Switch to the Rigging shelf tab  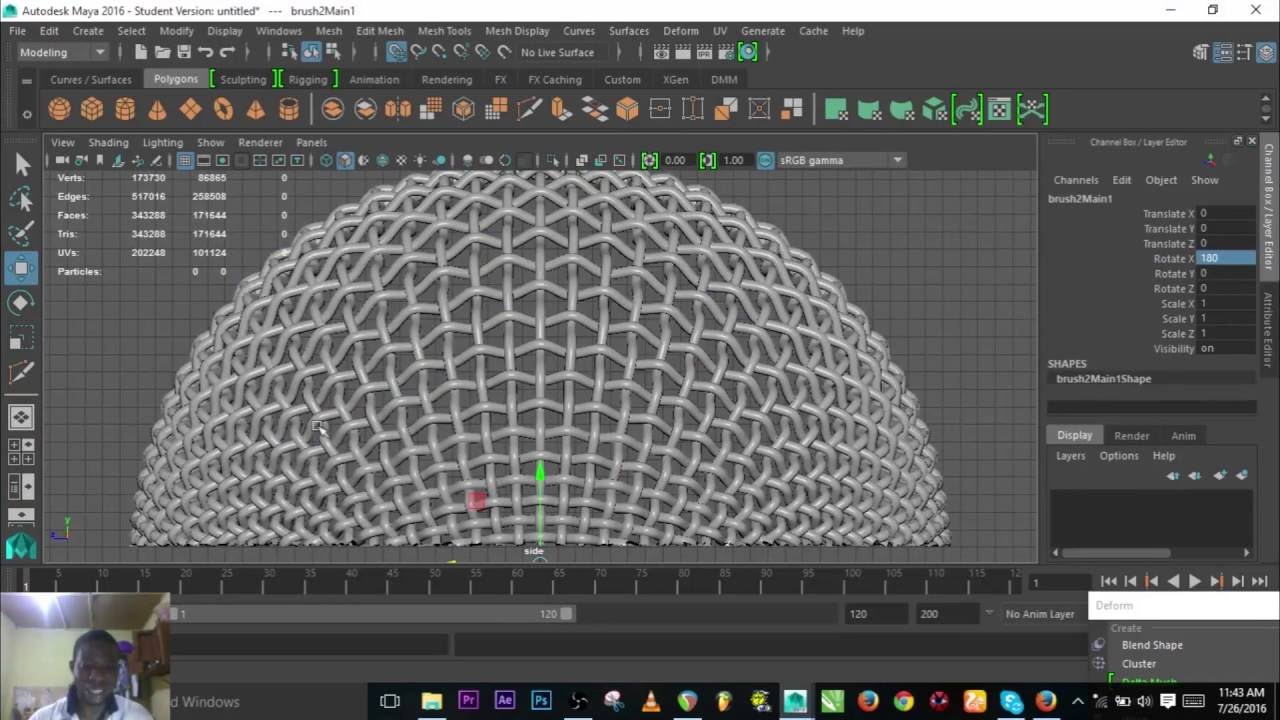click(x=307, y=79)
